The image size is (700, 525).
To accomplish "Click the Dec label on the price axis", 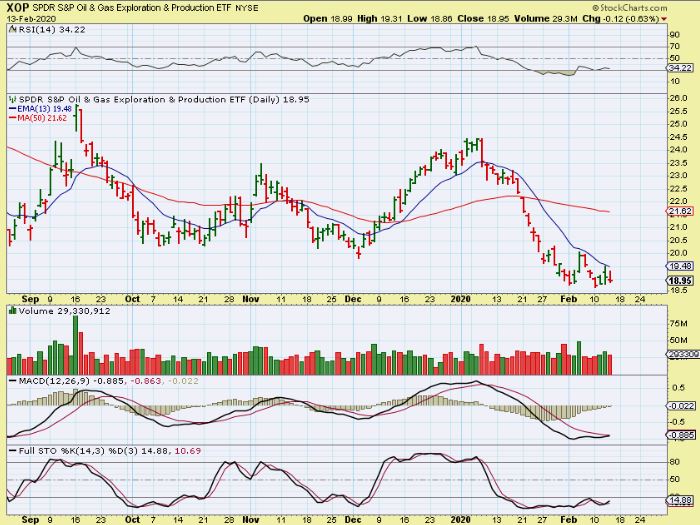I will pos(353,299).
